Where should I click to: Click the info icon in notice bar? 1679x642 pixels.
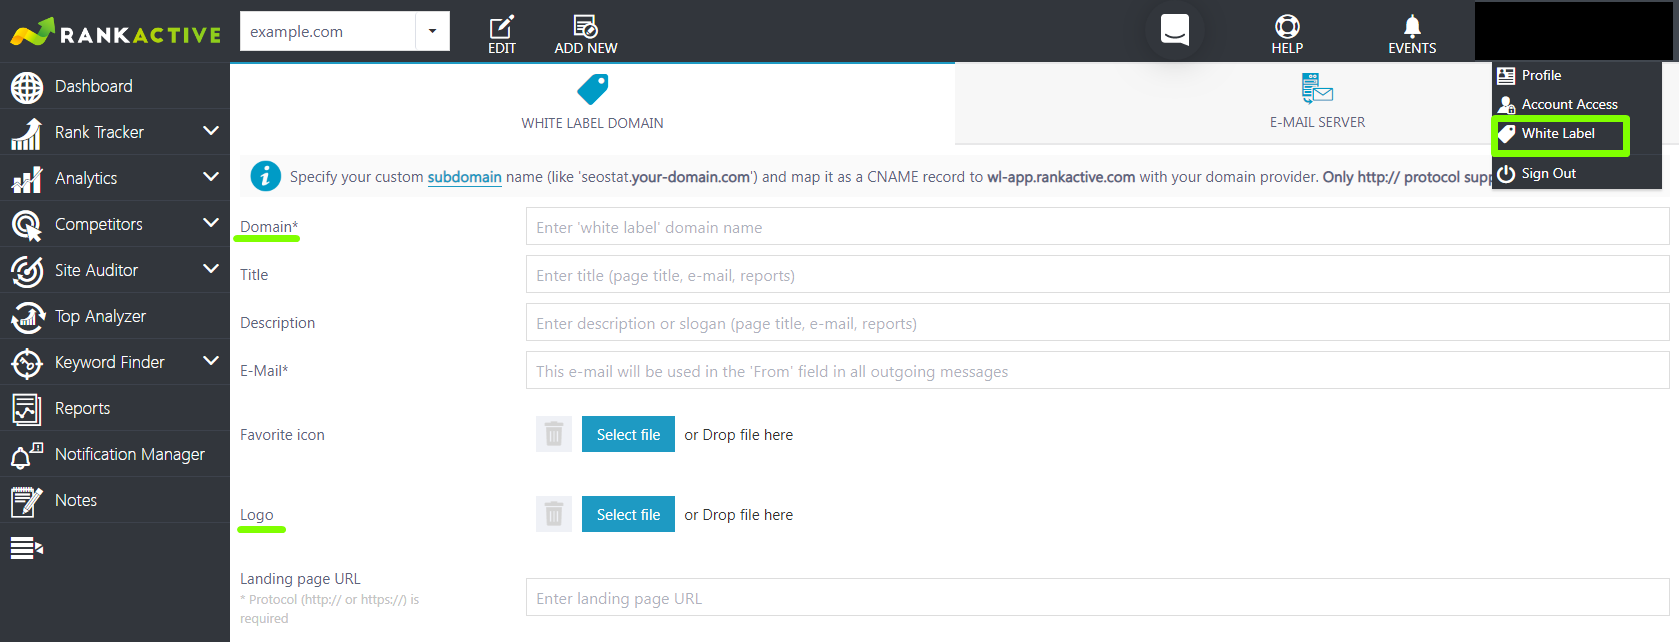pyautogui.click(x=265, y=176)
